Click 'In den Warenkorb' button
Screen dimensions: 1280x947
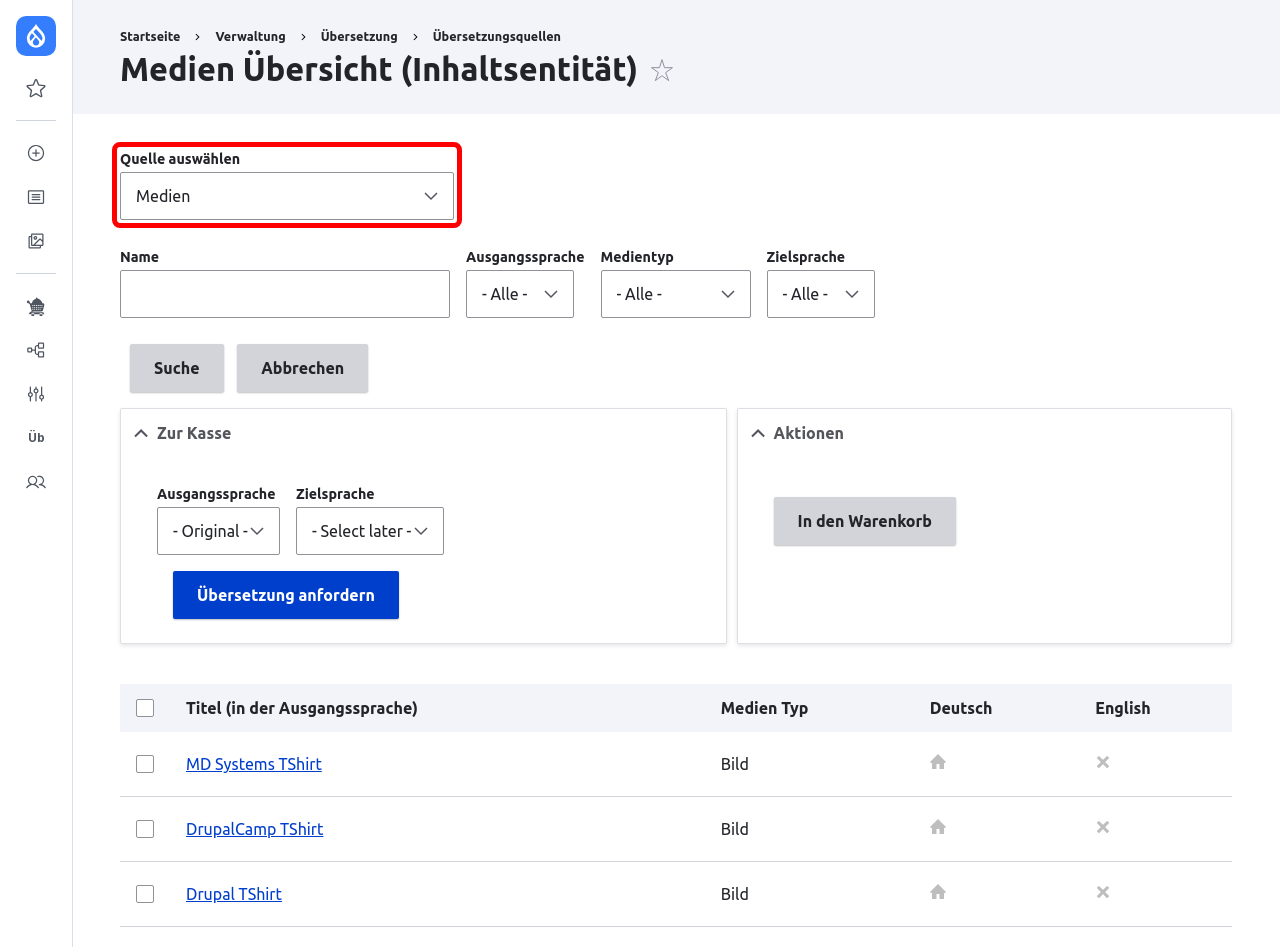pos(865,521)
